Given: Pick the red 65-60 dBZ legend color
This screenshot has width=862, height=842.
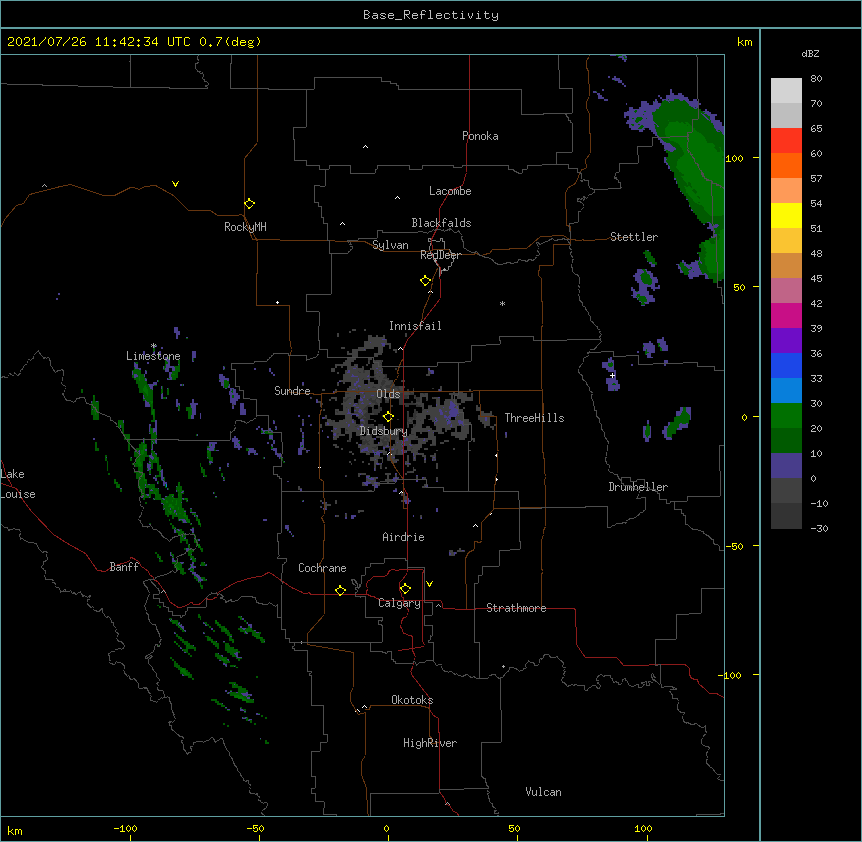Looking at the screenshot, I should 786,141.
